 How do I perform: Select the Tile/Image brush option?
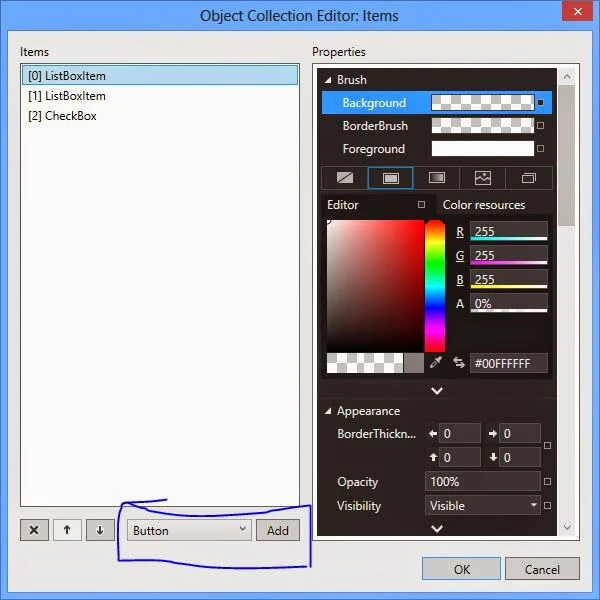pos(483,178)
